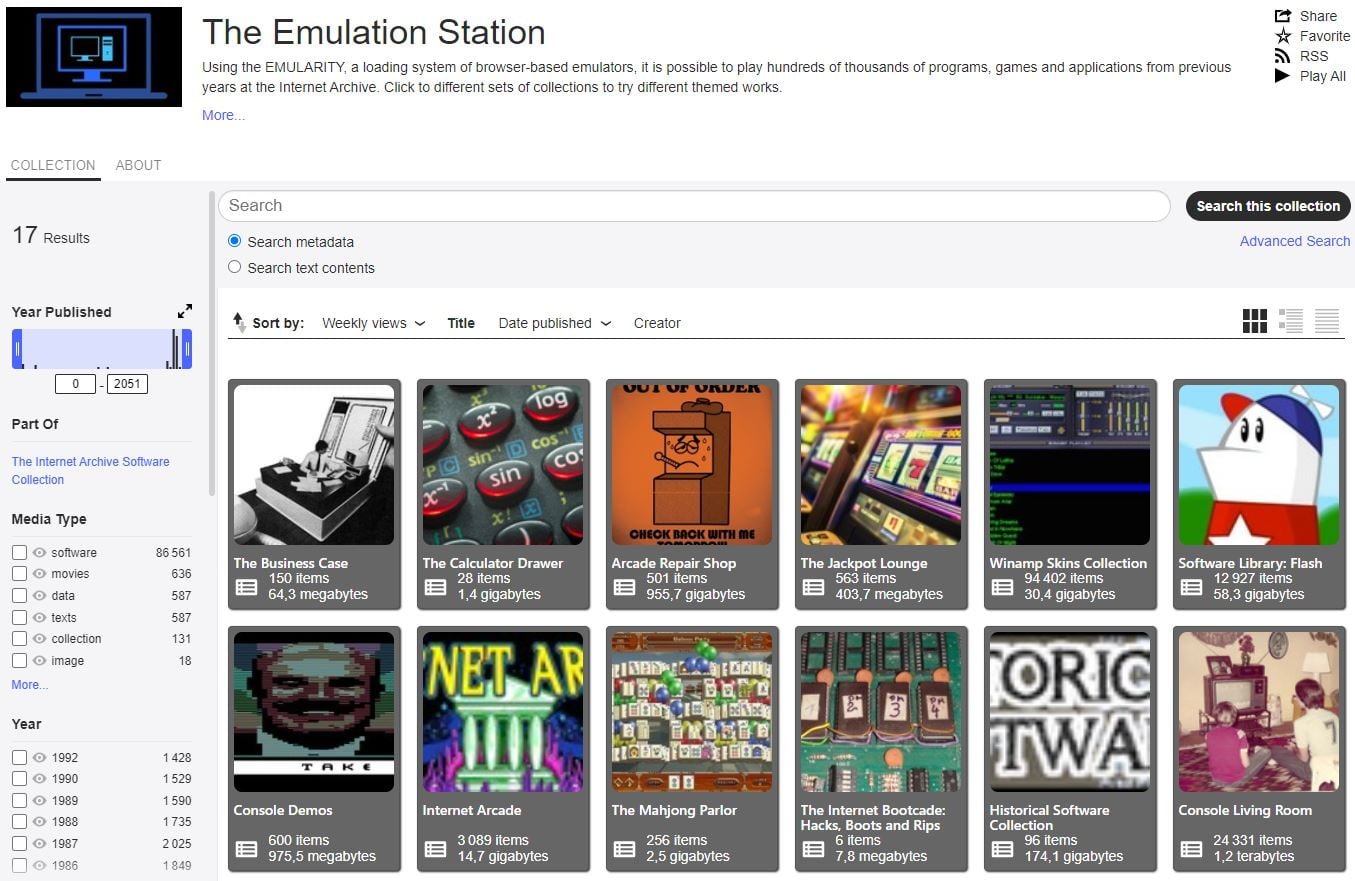Select Search text contents radio button
This screenshot has height=881, width=1355.
(235, 267)
